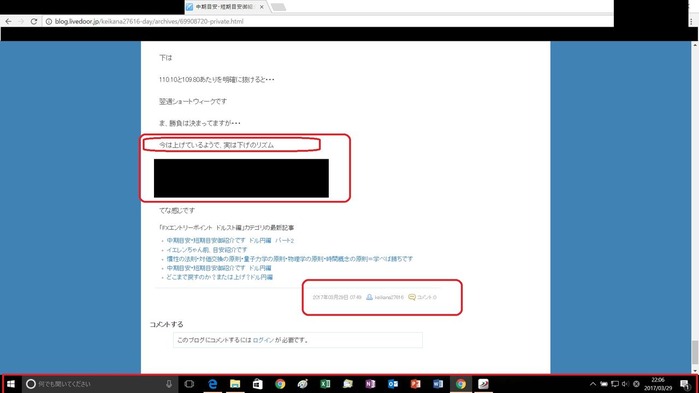Open Task View from taskbar
Image resolution: width=699 pixels, height=393 pixels.
tap(189, 384)
